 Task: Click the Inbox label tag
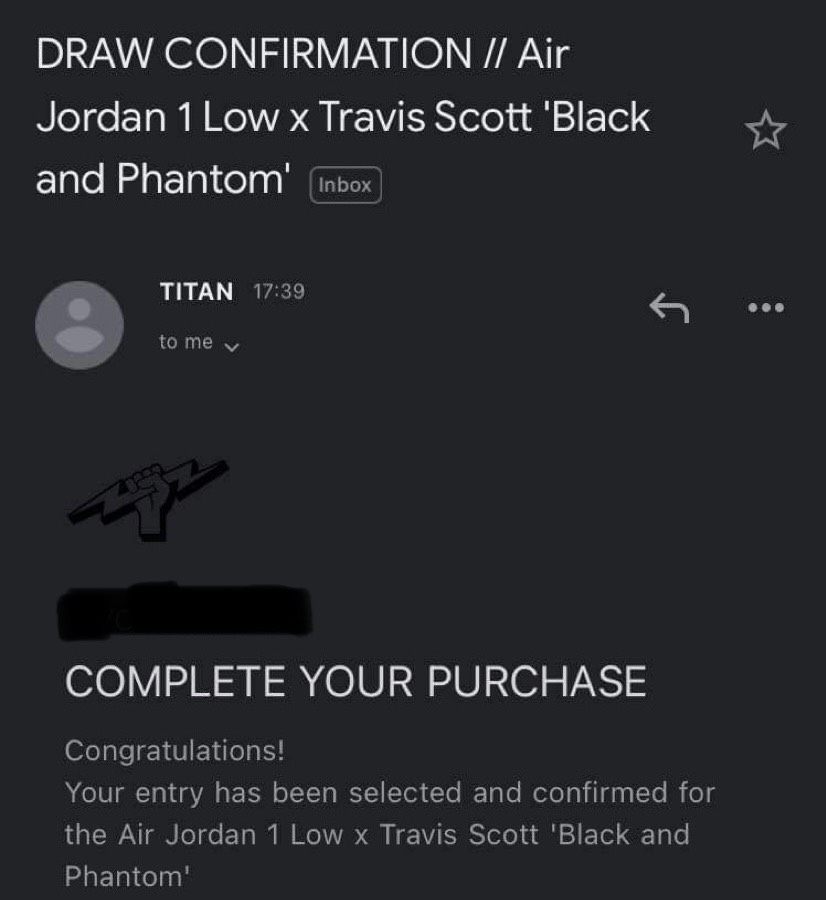pyautogui.click(x=345, y=185)
